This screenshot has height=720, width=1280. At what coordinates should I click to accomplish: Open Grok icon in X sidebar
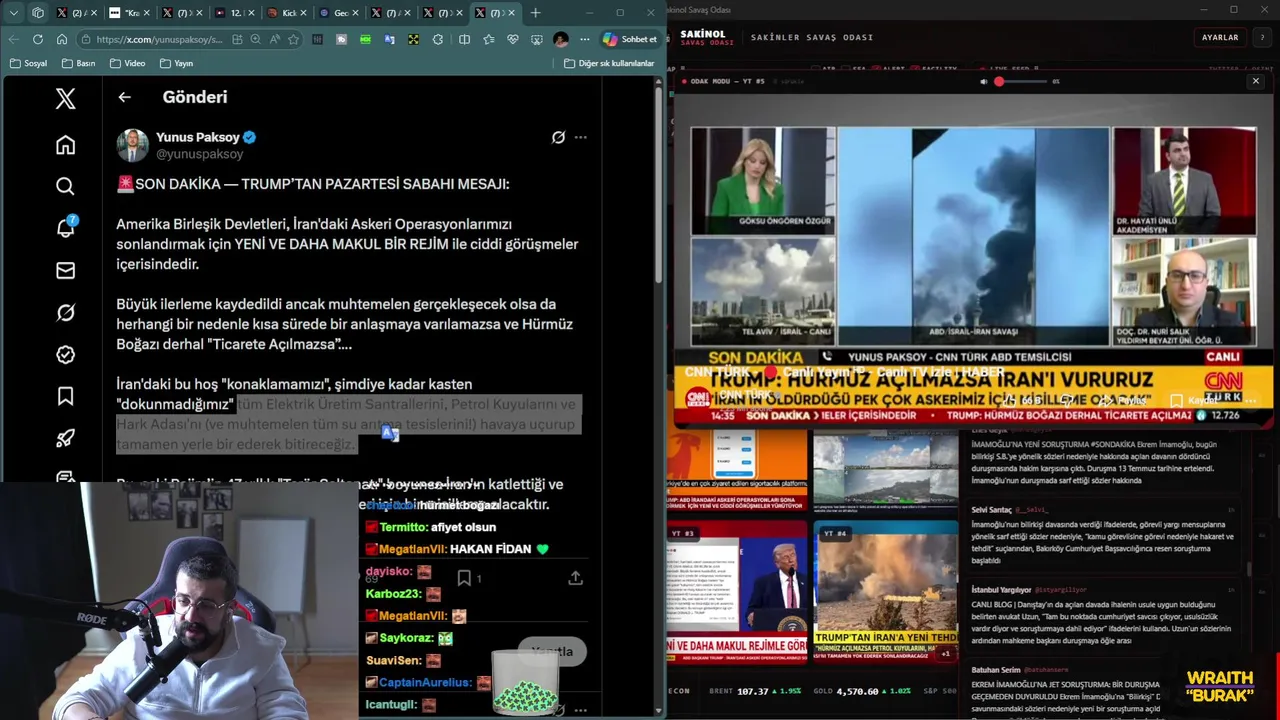point(65,313)
